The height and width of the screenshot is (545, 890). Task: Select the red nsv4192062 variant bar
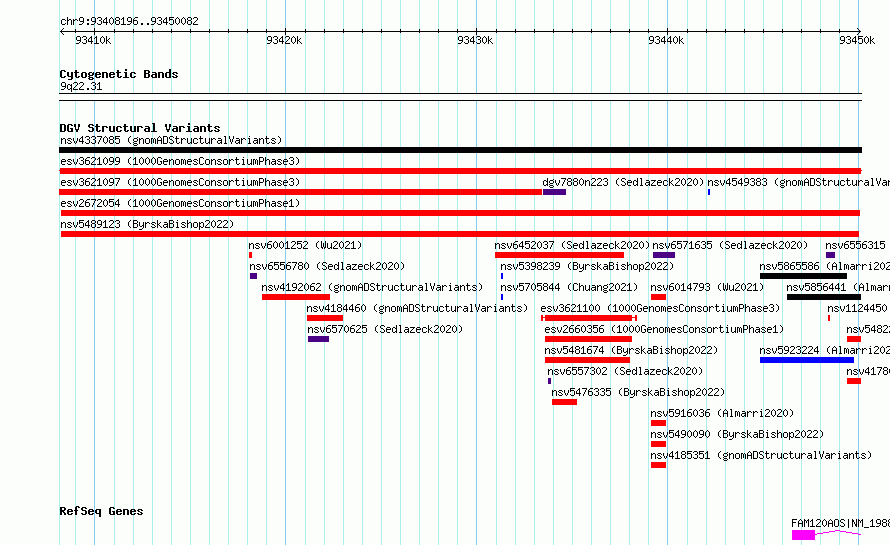[296, 297]
